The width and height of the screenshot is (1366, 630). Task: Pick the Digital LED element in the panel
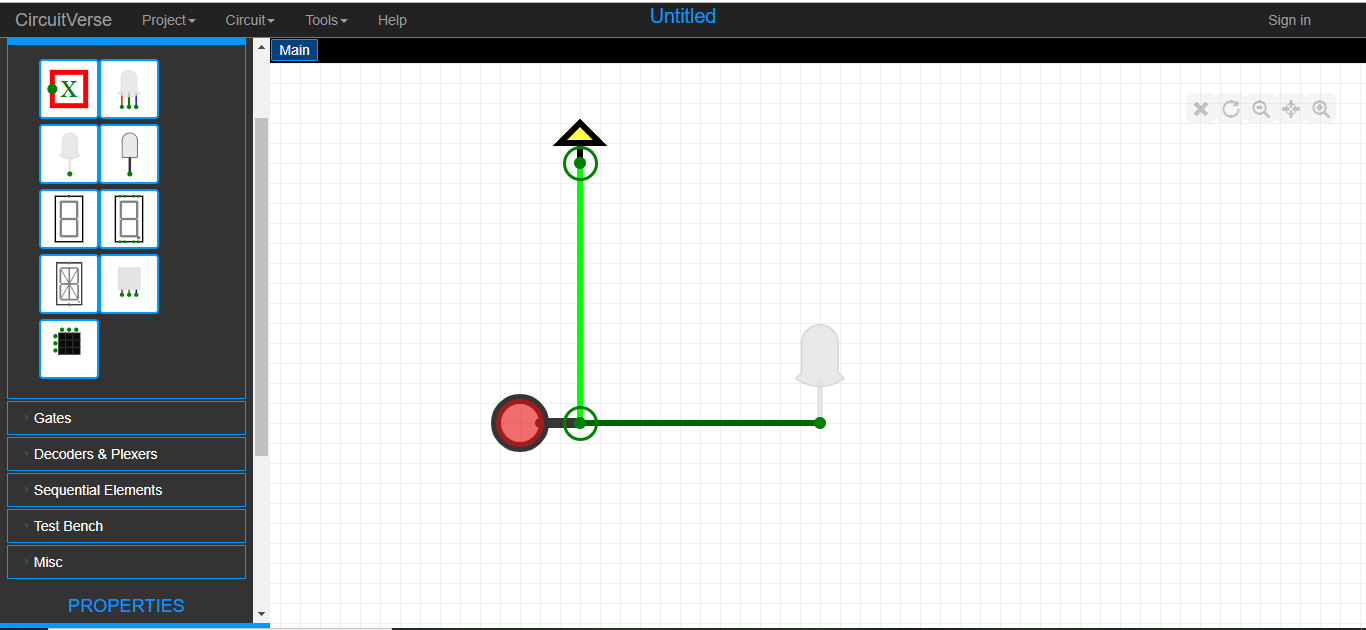(x=69, y=154)
